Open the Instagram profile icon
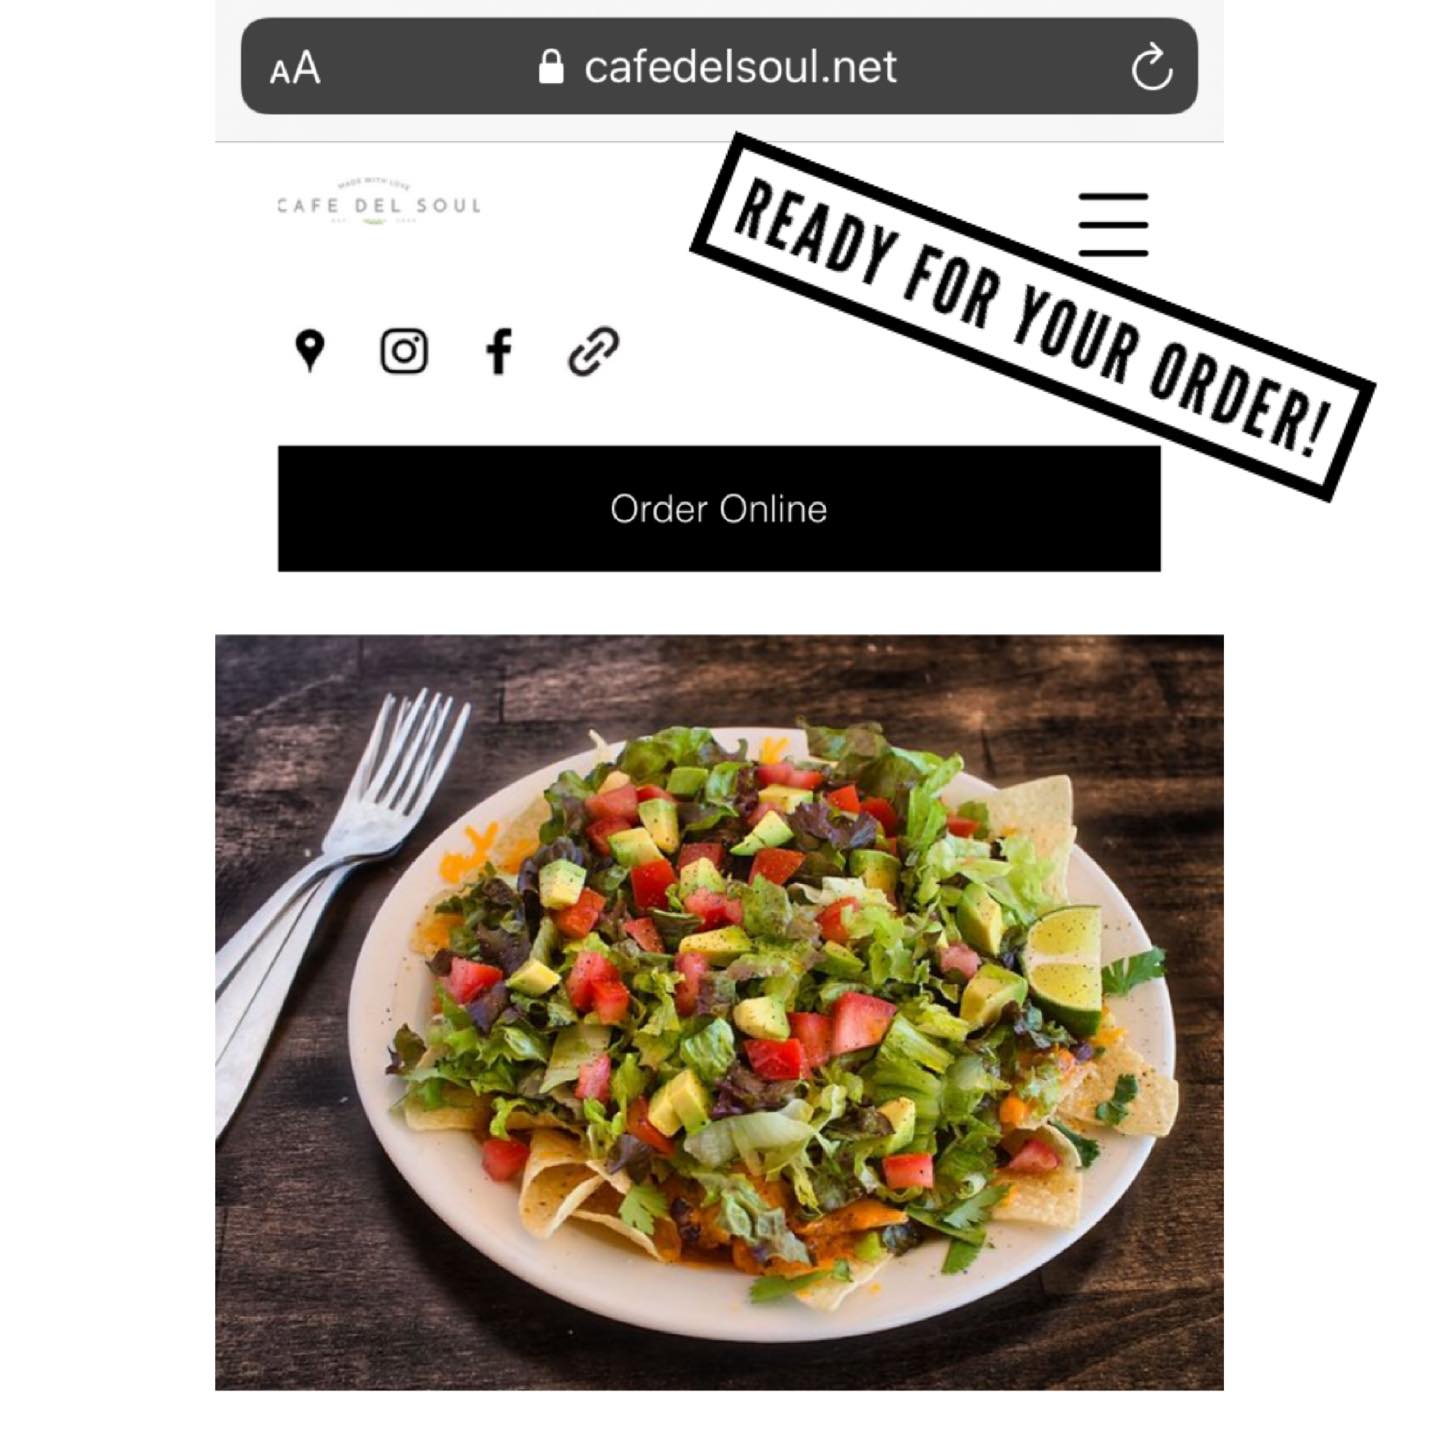Viewport: 1440px width, 1440px height. [404, 351]
